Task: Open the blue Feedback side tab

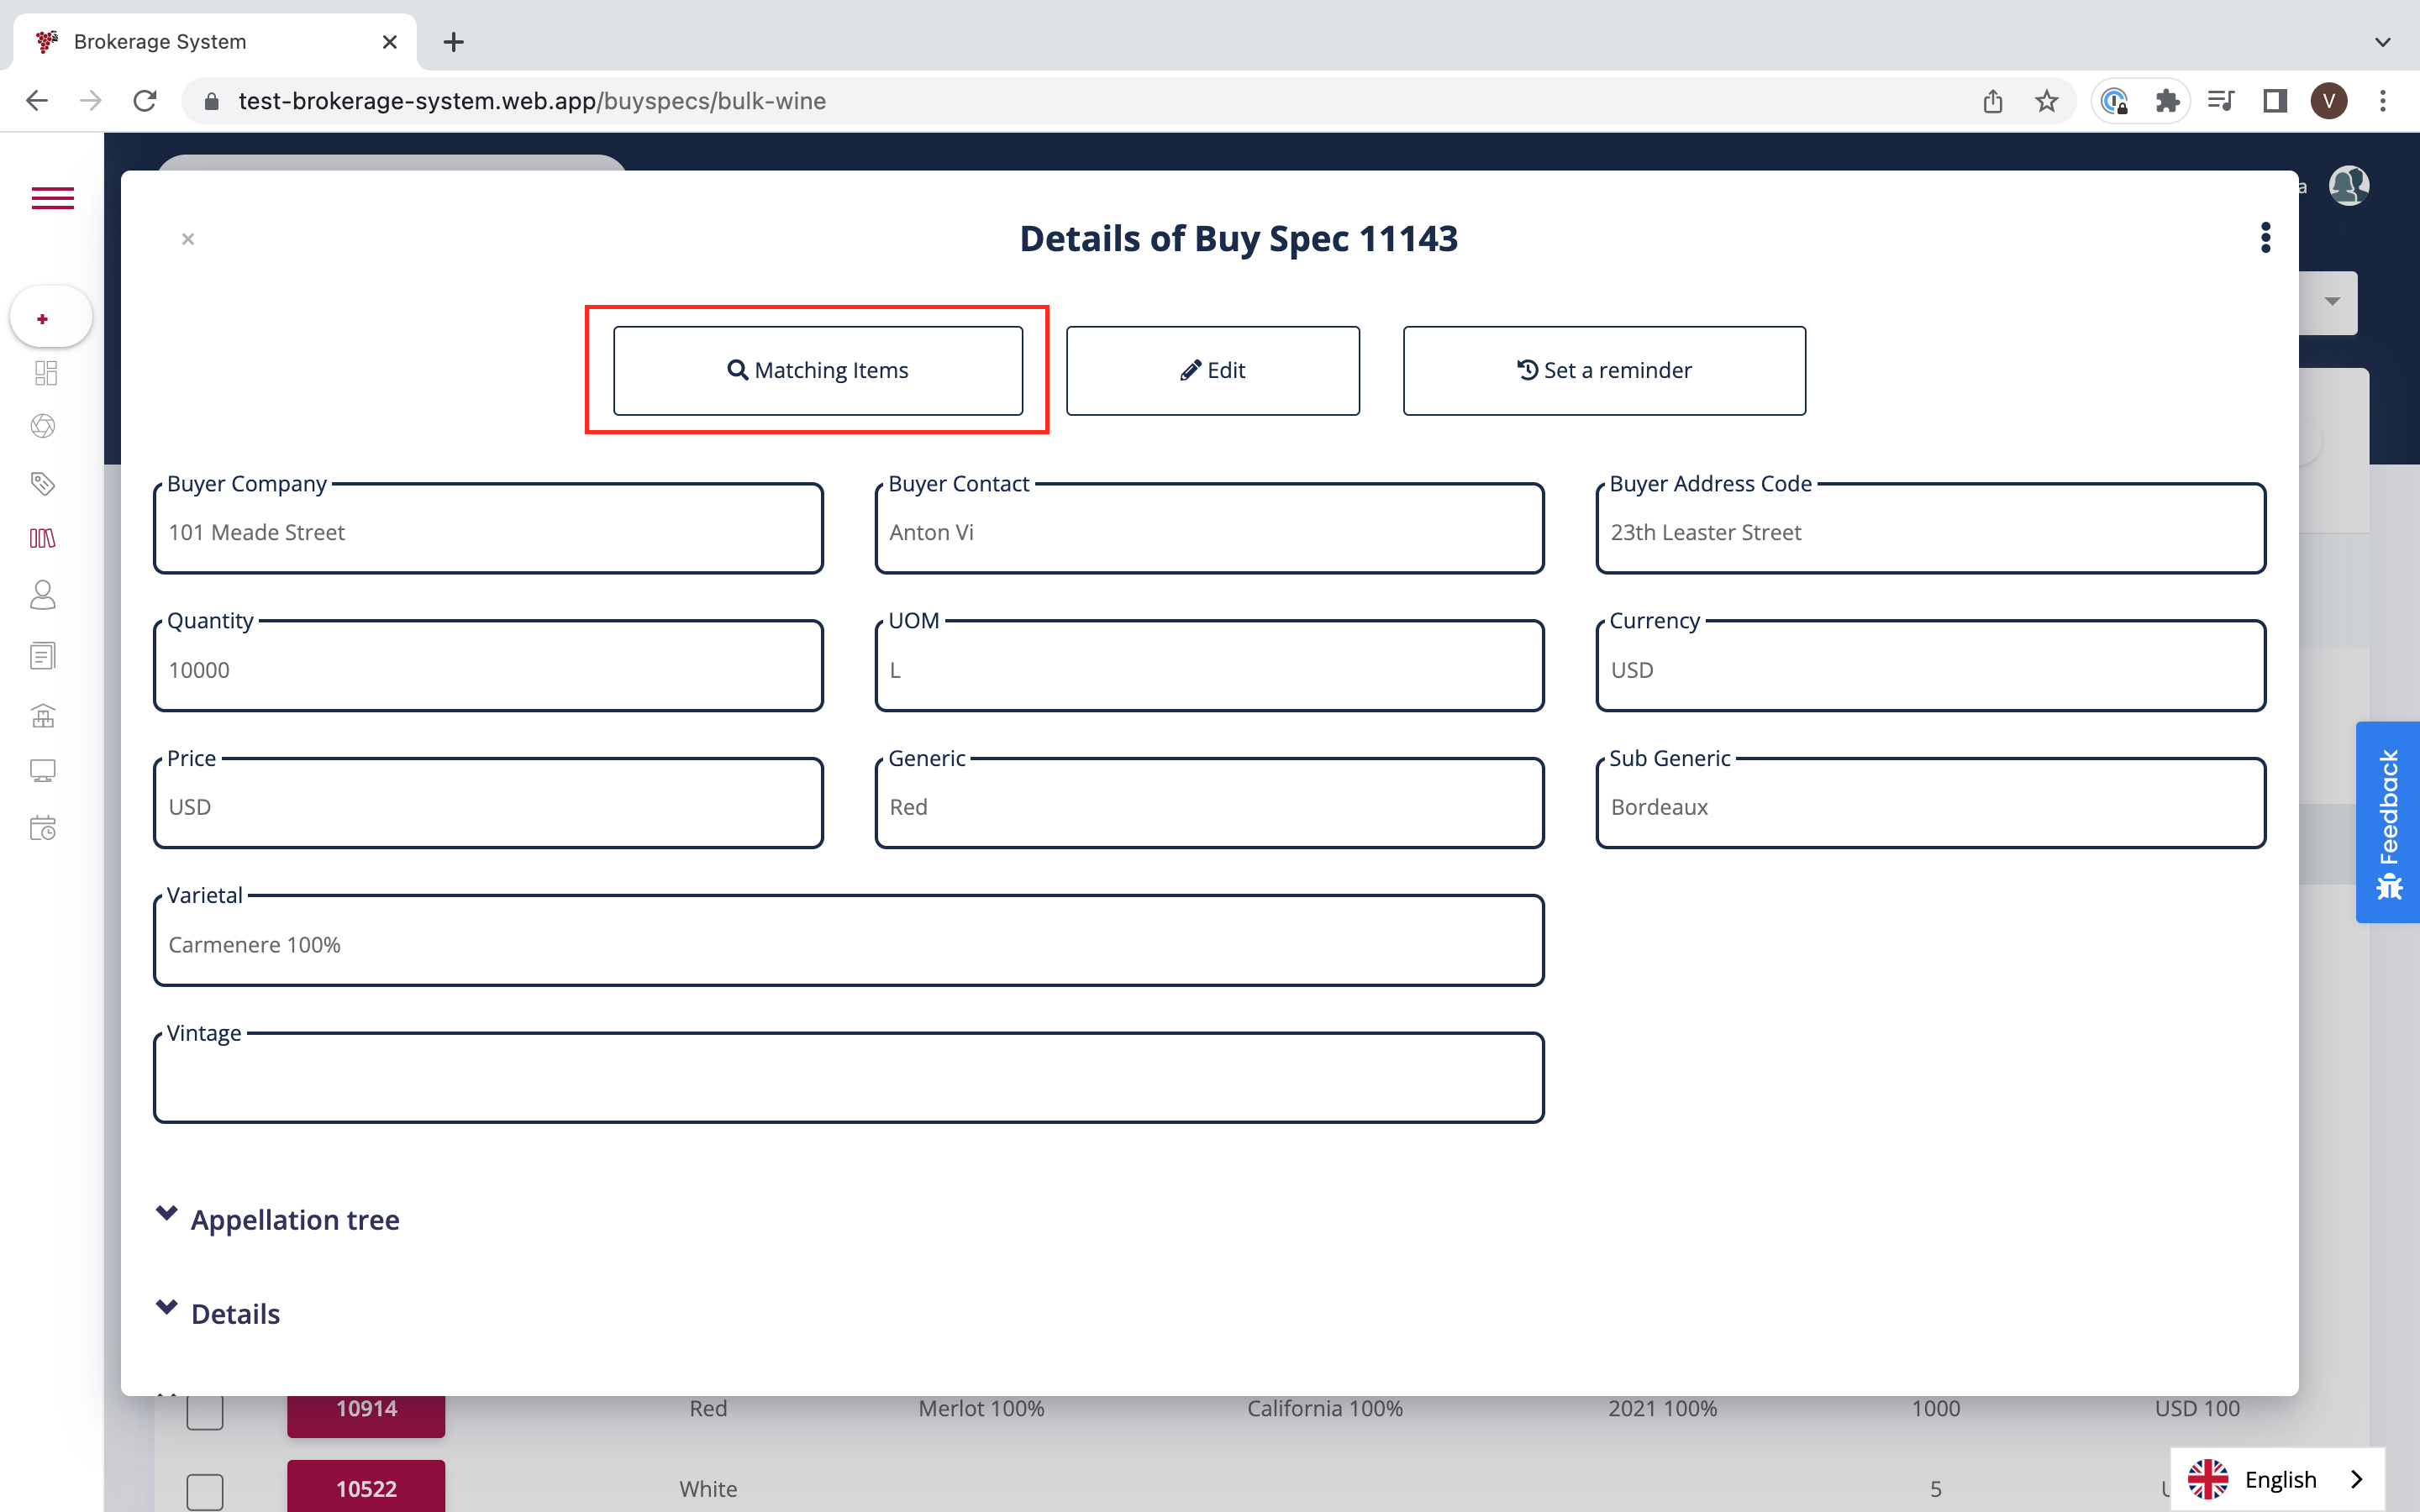Action: [2388, 821]
